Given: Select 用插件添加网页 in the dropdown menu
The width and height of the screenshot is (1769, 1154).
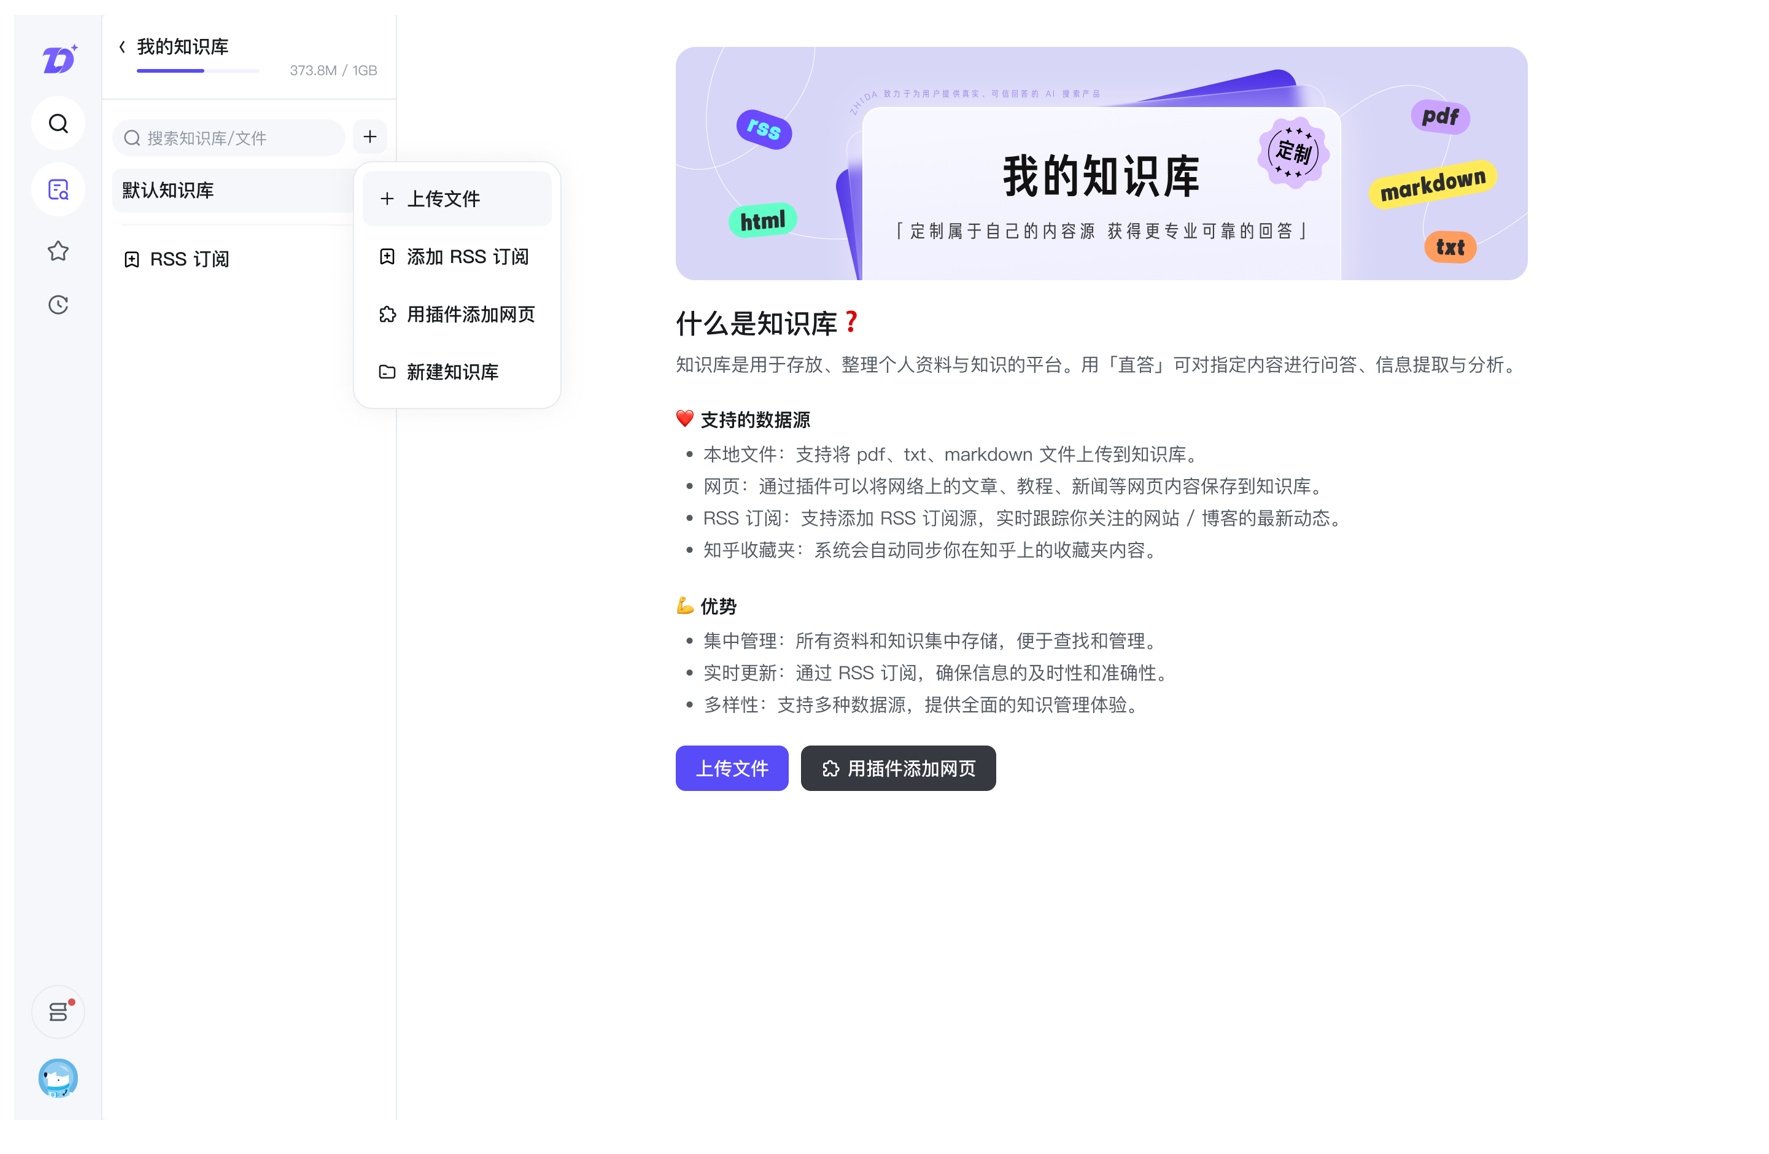Looking at the screenshot, I should click(x=457, y=314).
